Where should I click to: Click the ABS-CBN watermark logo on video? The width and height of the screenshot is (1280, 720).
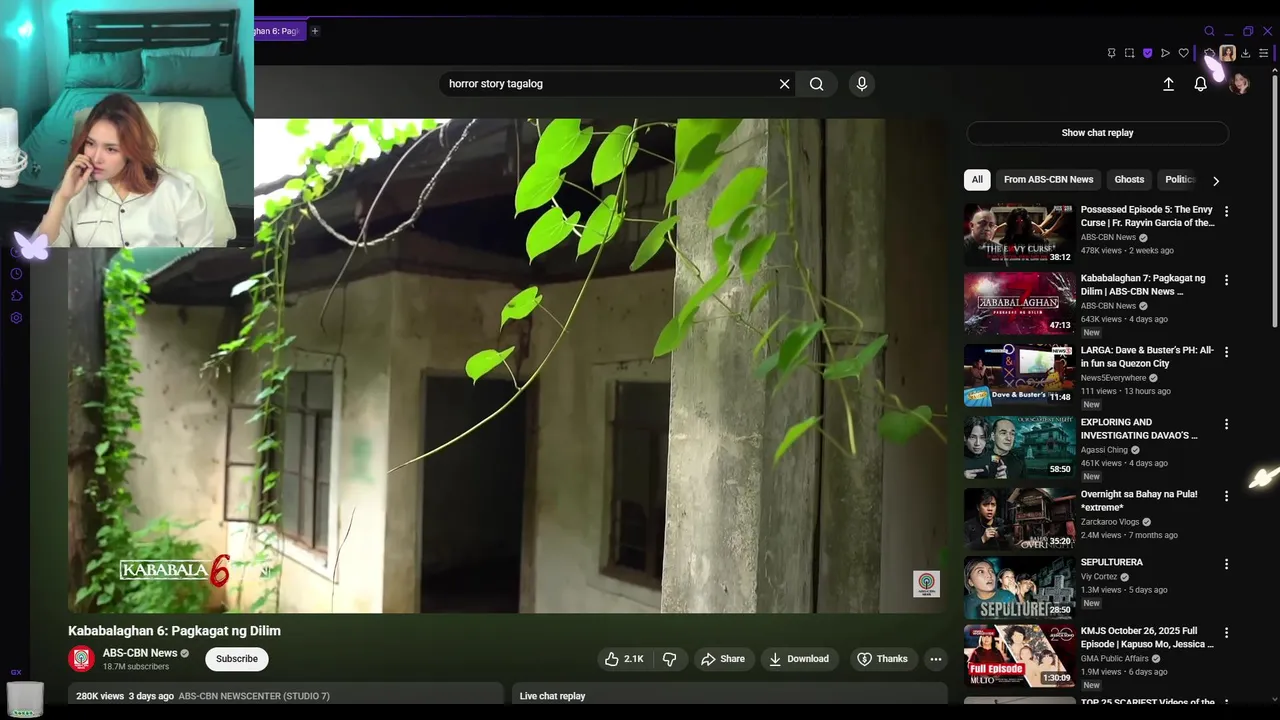tap(926, 584)
